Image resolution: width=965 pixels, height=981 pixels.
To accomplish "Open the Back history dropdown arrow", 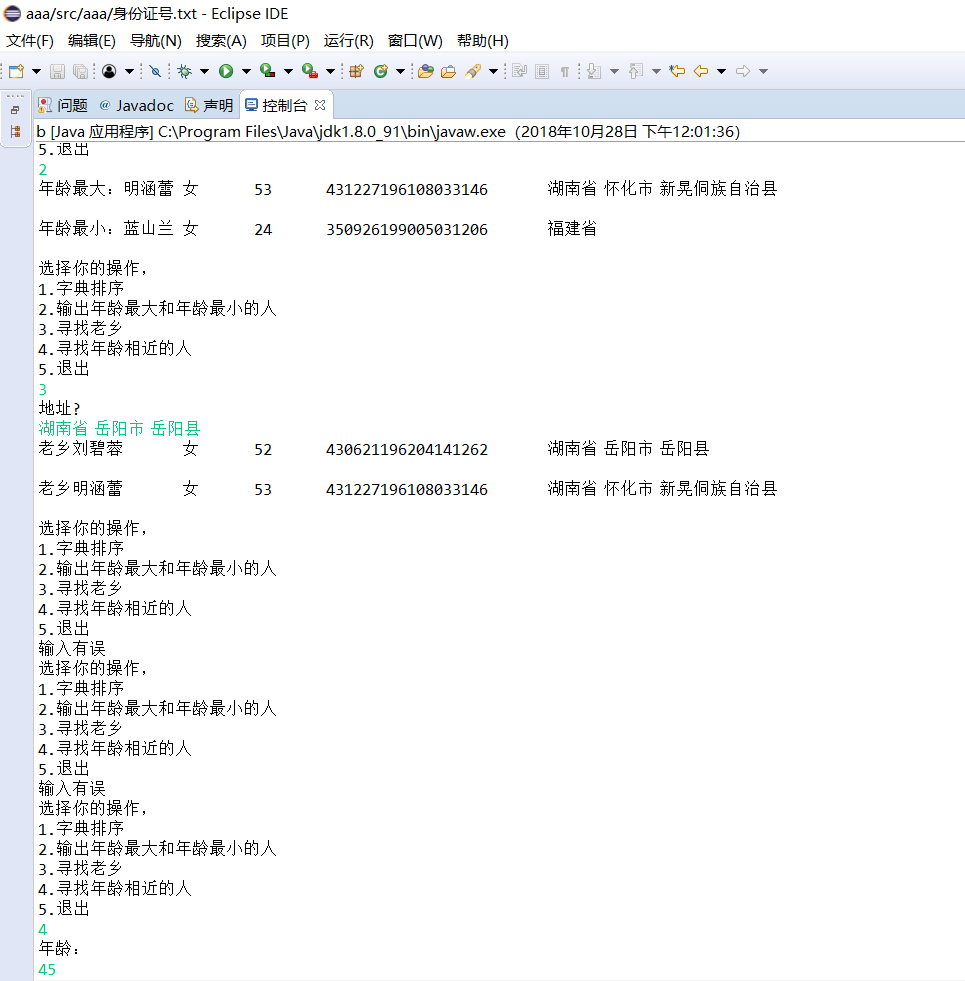I will [x=721, y=71].
